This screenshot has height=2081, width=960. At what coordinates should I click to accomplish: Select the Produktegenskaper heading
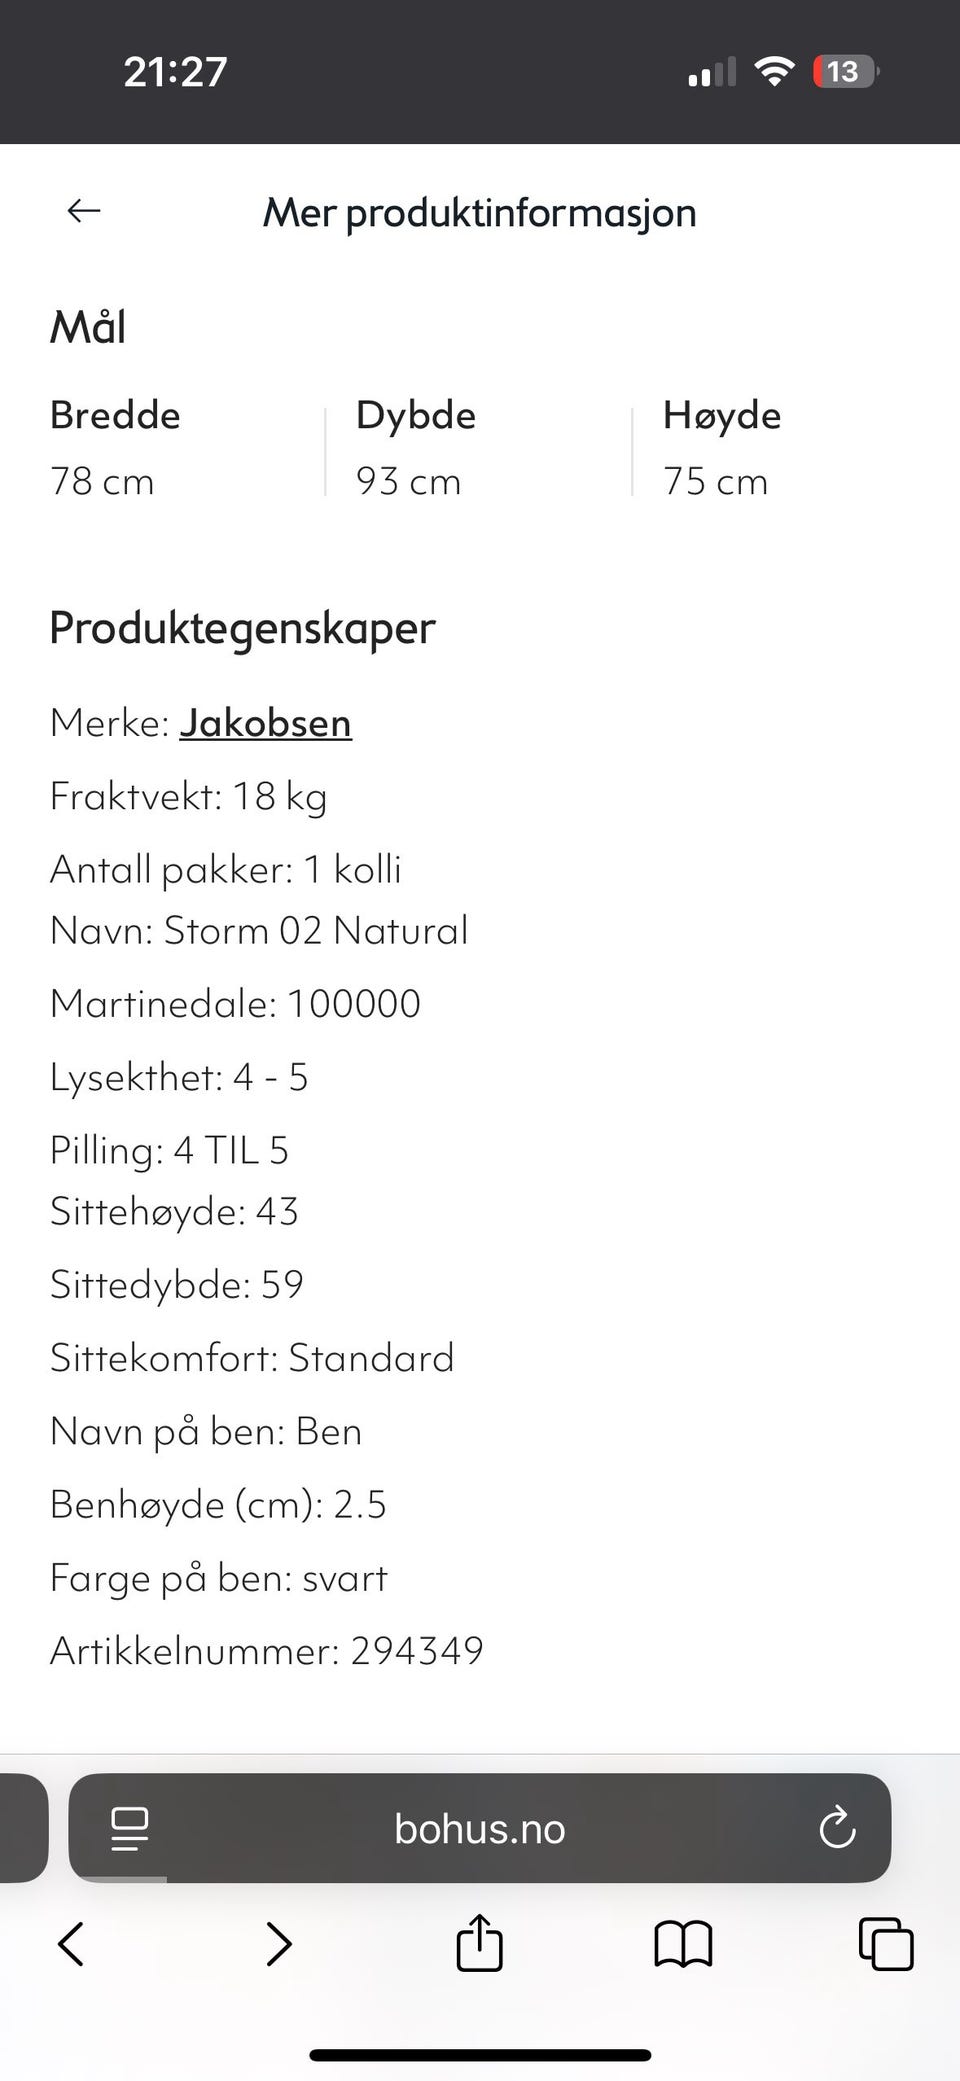243,627
